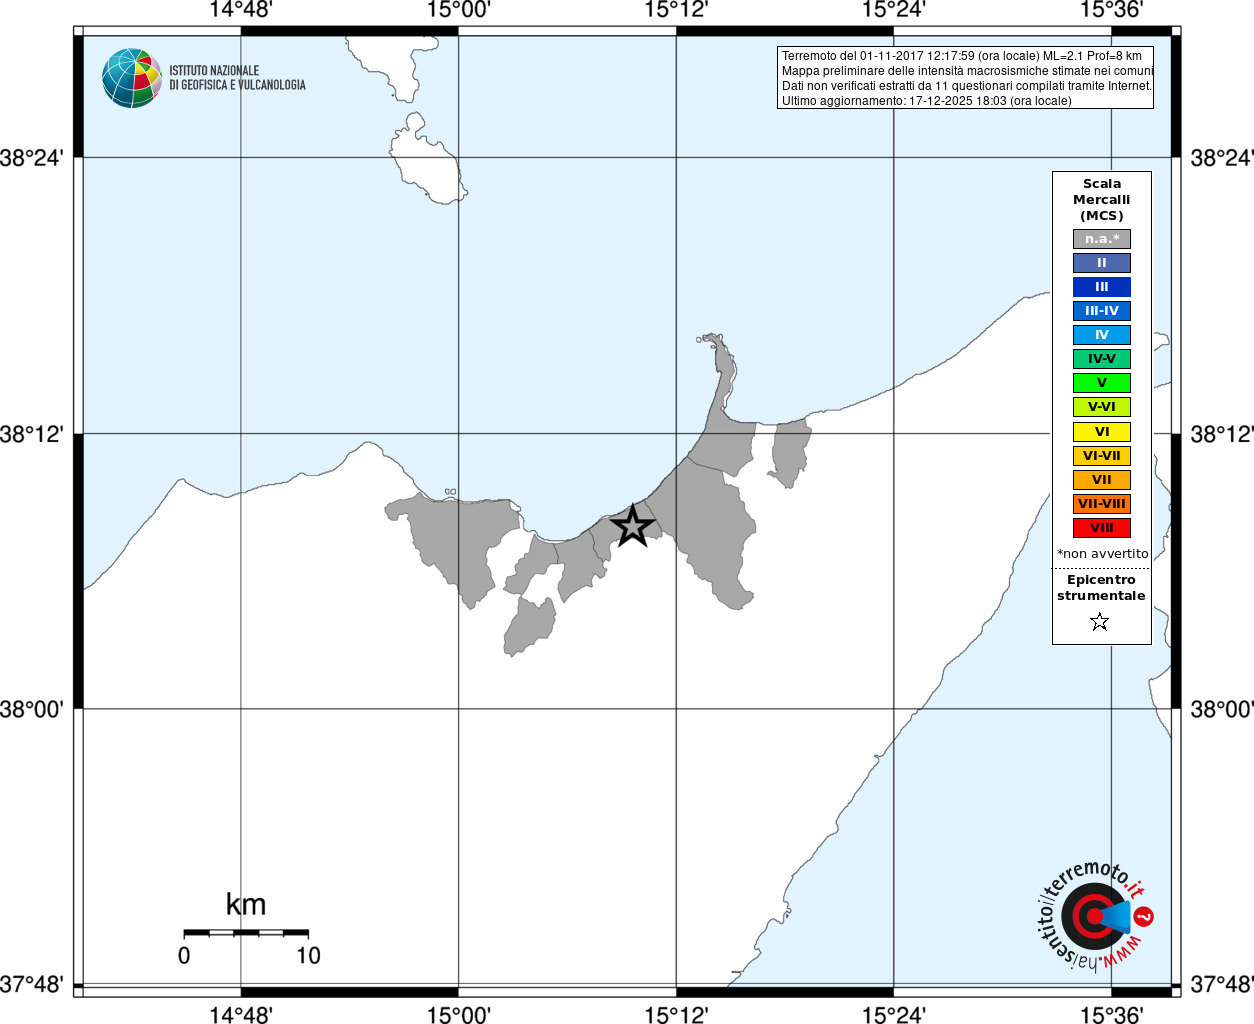Click the km scale bar
The width and height of the screenshot is (1254, 1024).
tap(246, 933)
